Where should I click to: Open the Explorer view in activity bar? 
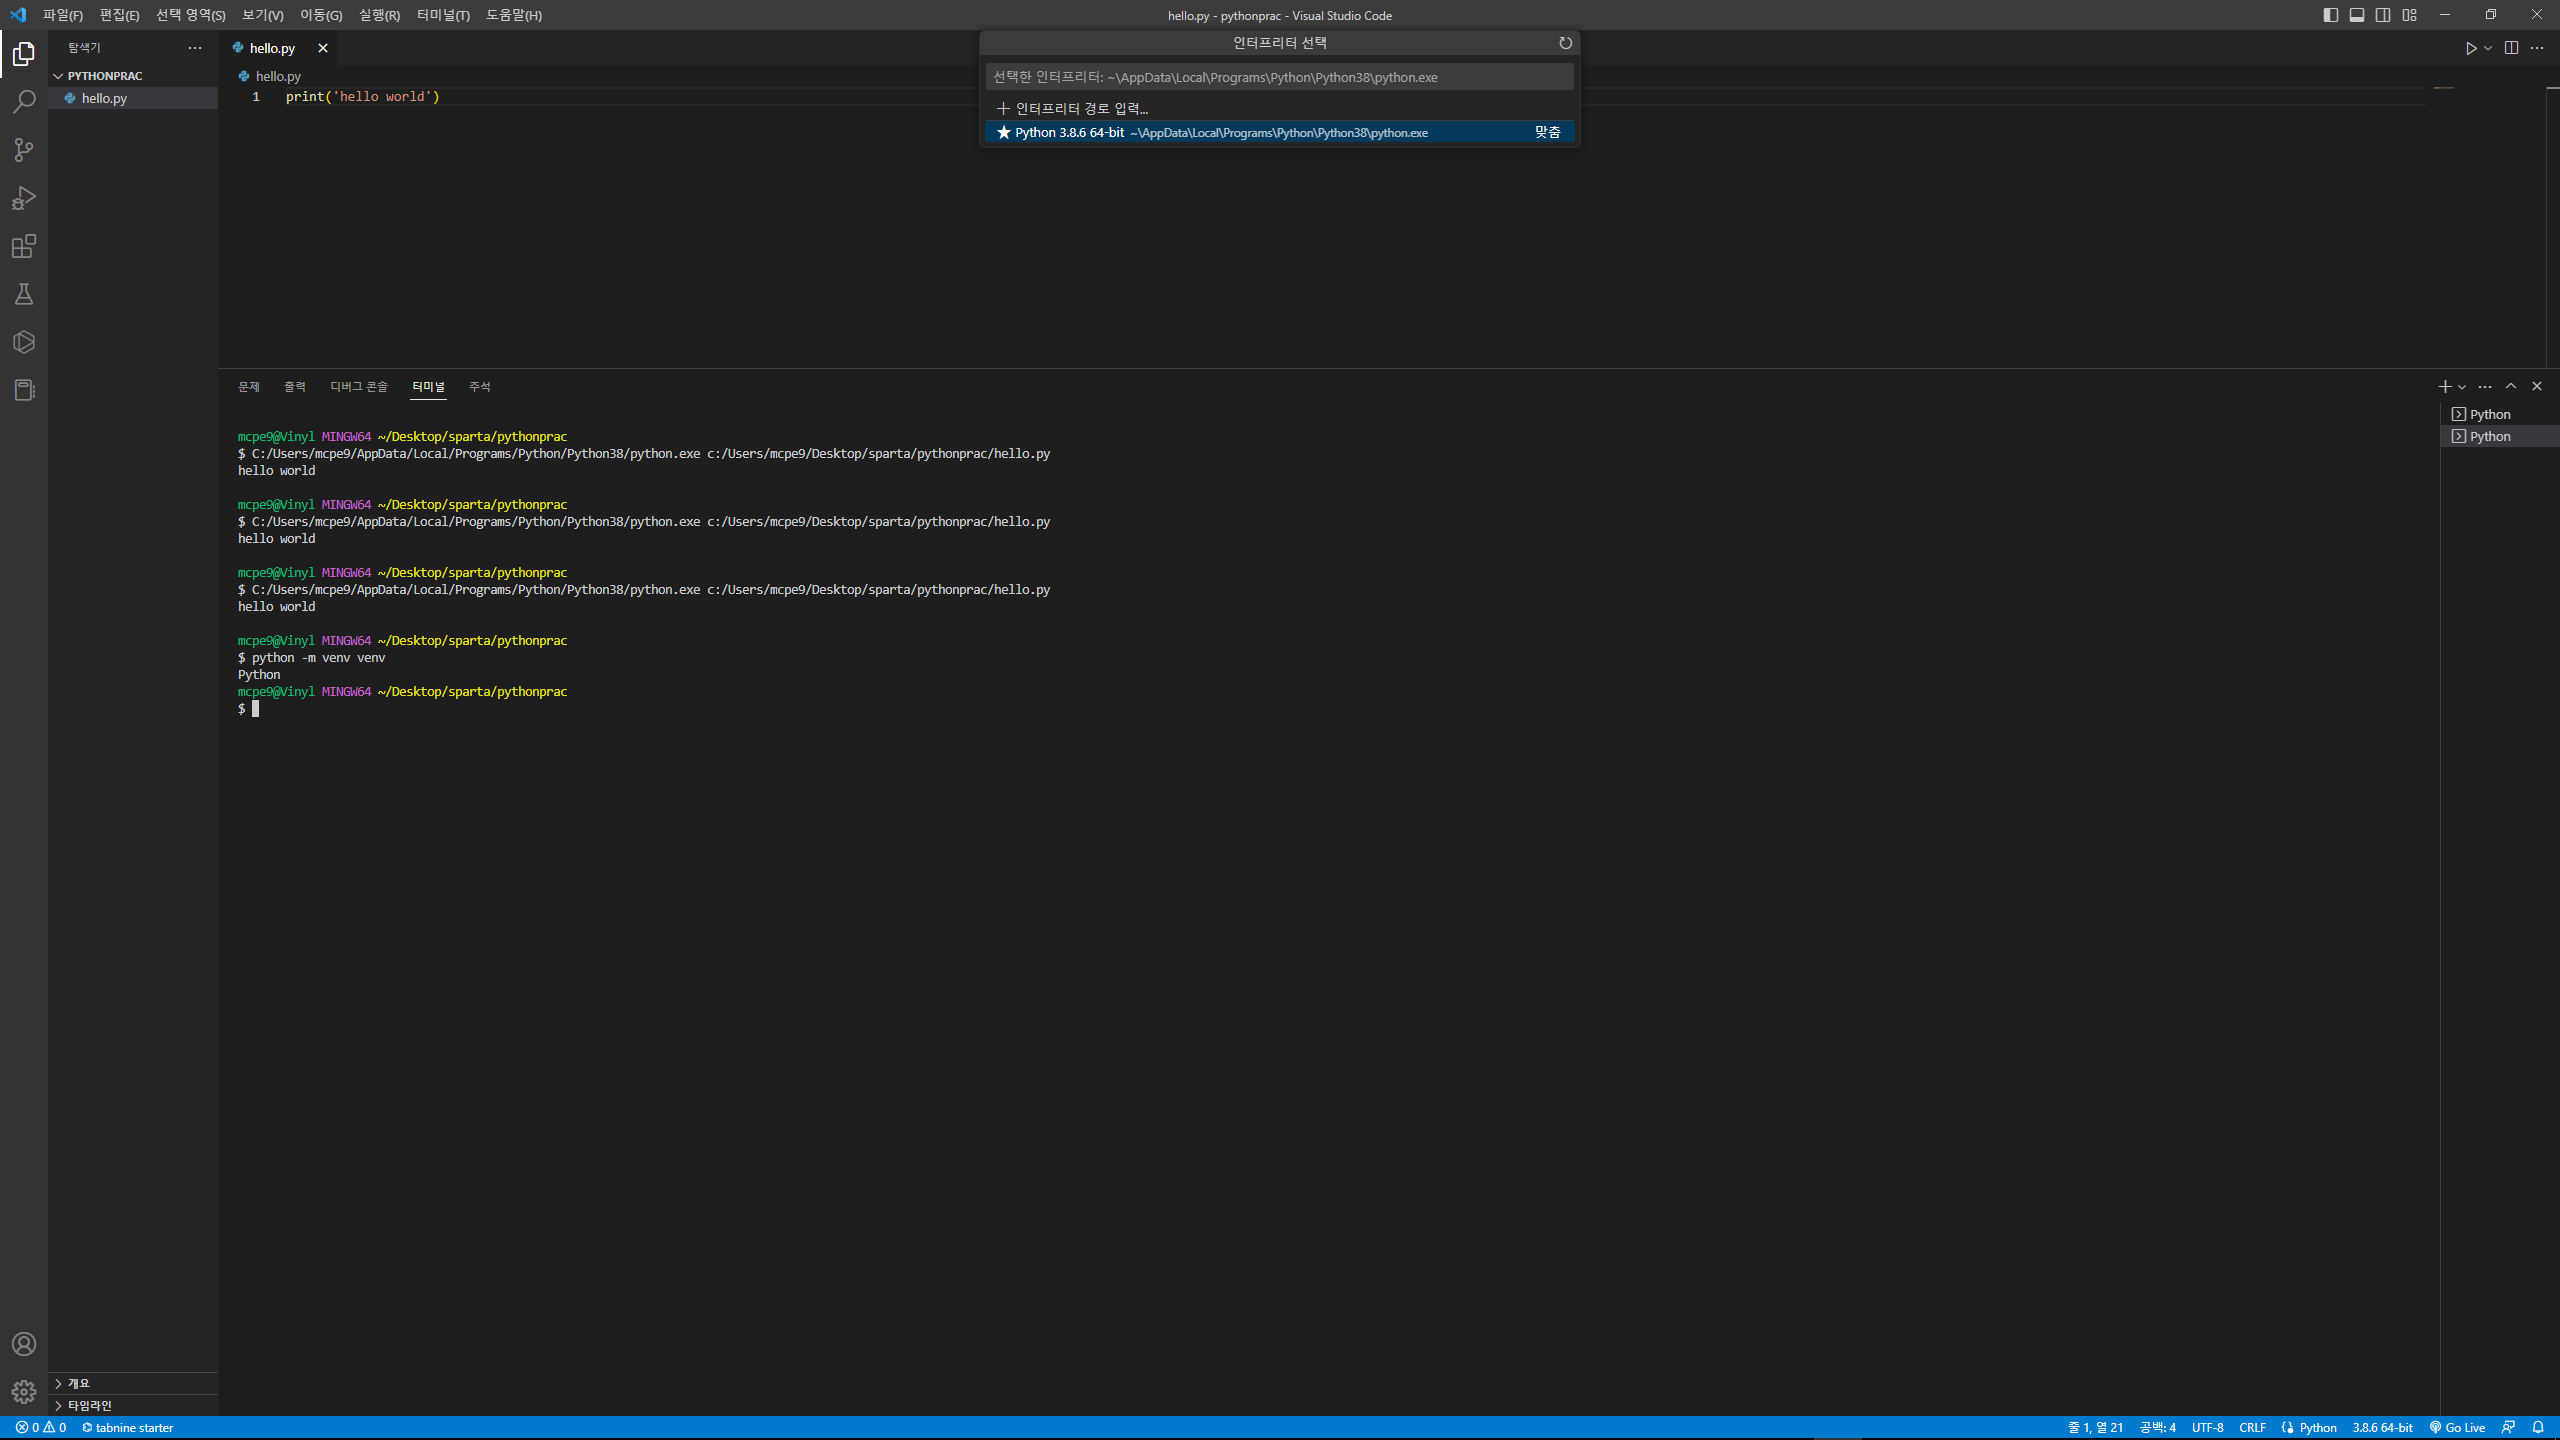coord(24,54)
